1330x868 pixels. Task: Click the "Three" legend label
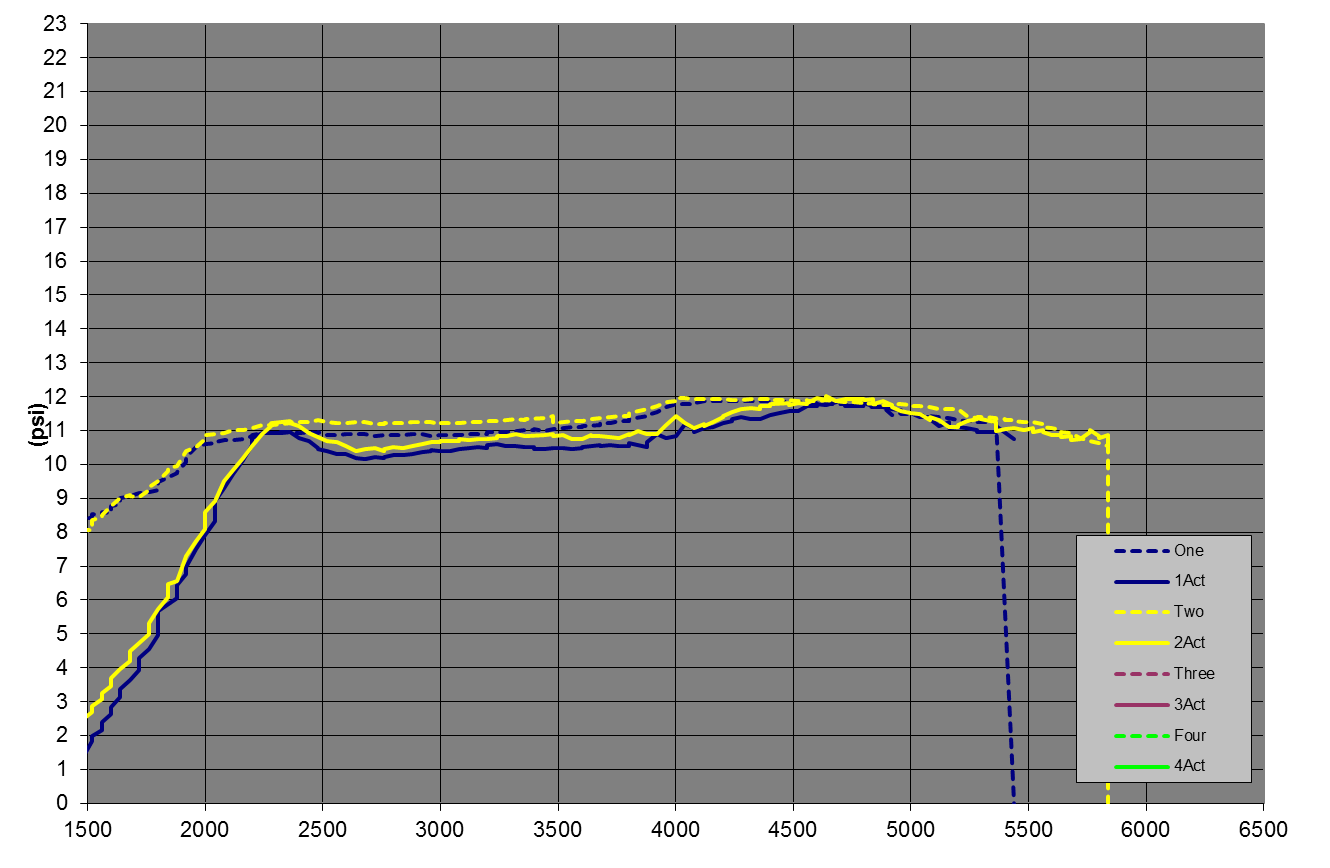(1193, 674)
